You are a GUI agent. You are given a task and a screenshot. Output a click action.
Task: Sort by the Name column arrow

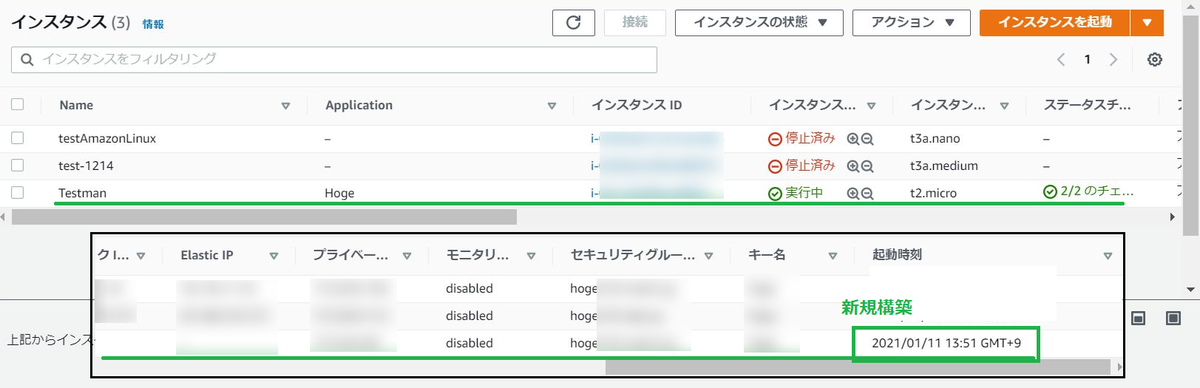pyautogui.click(x=285, y=105)
